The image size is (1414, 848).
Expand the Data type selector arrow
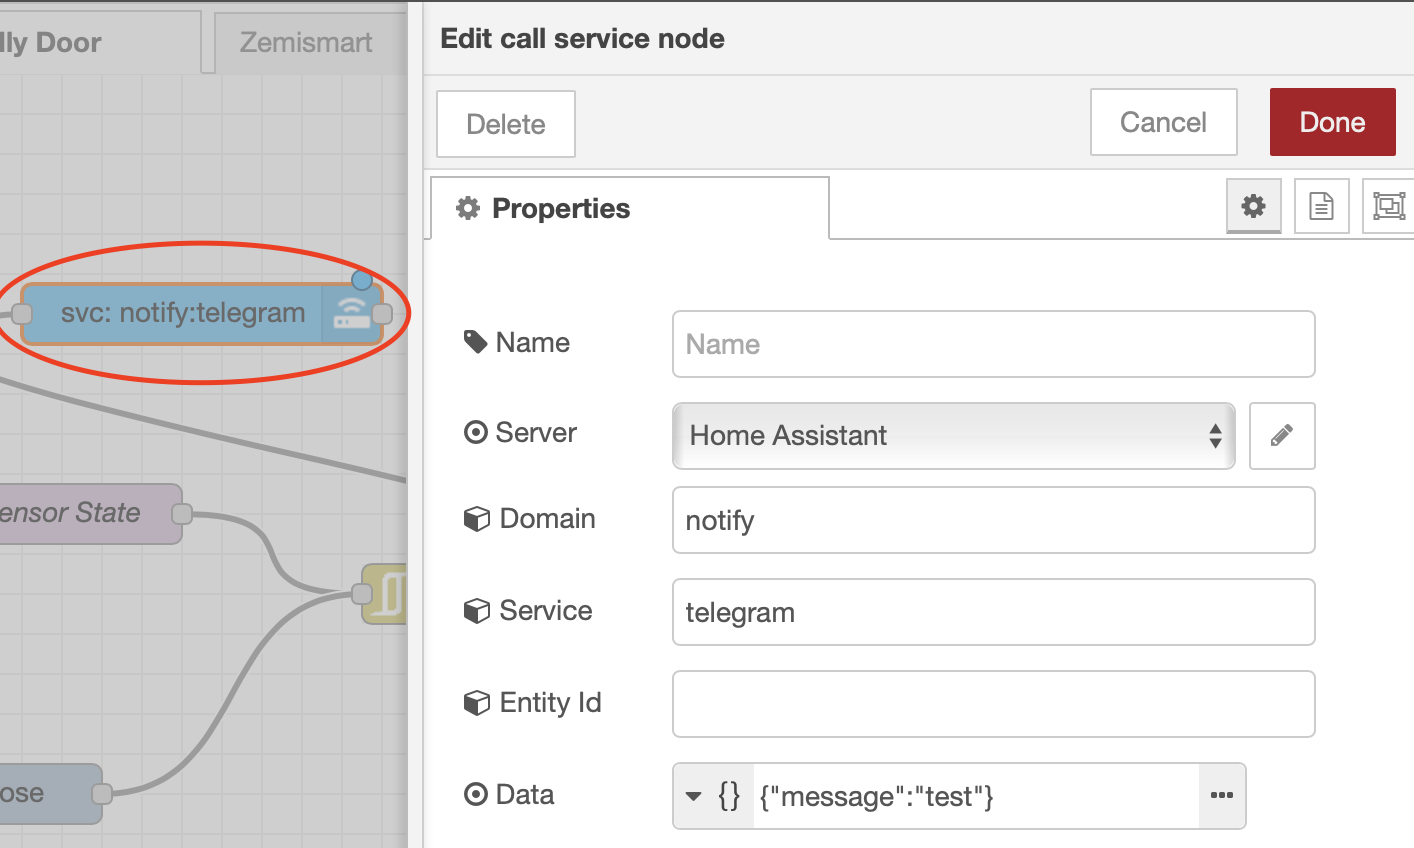694,796
